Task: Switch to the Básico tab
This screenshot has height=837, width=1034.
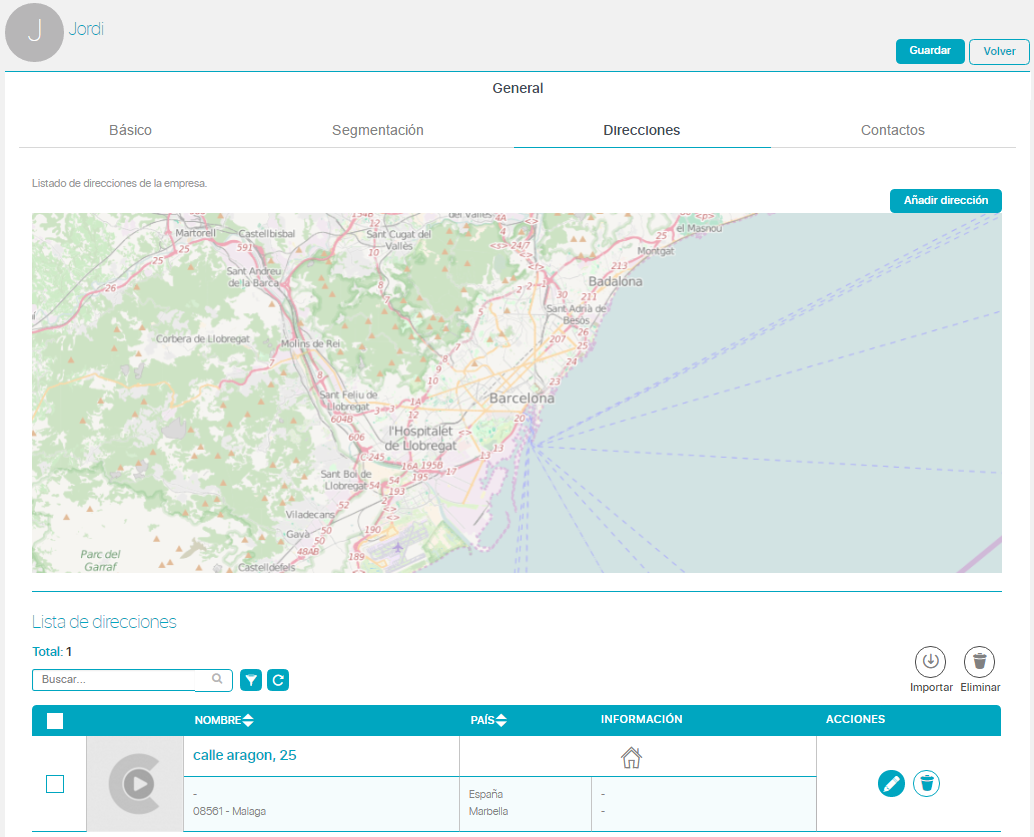Action: (130, 130)
